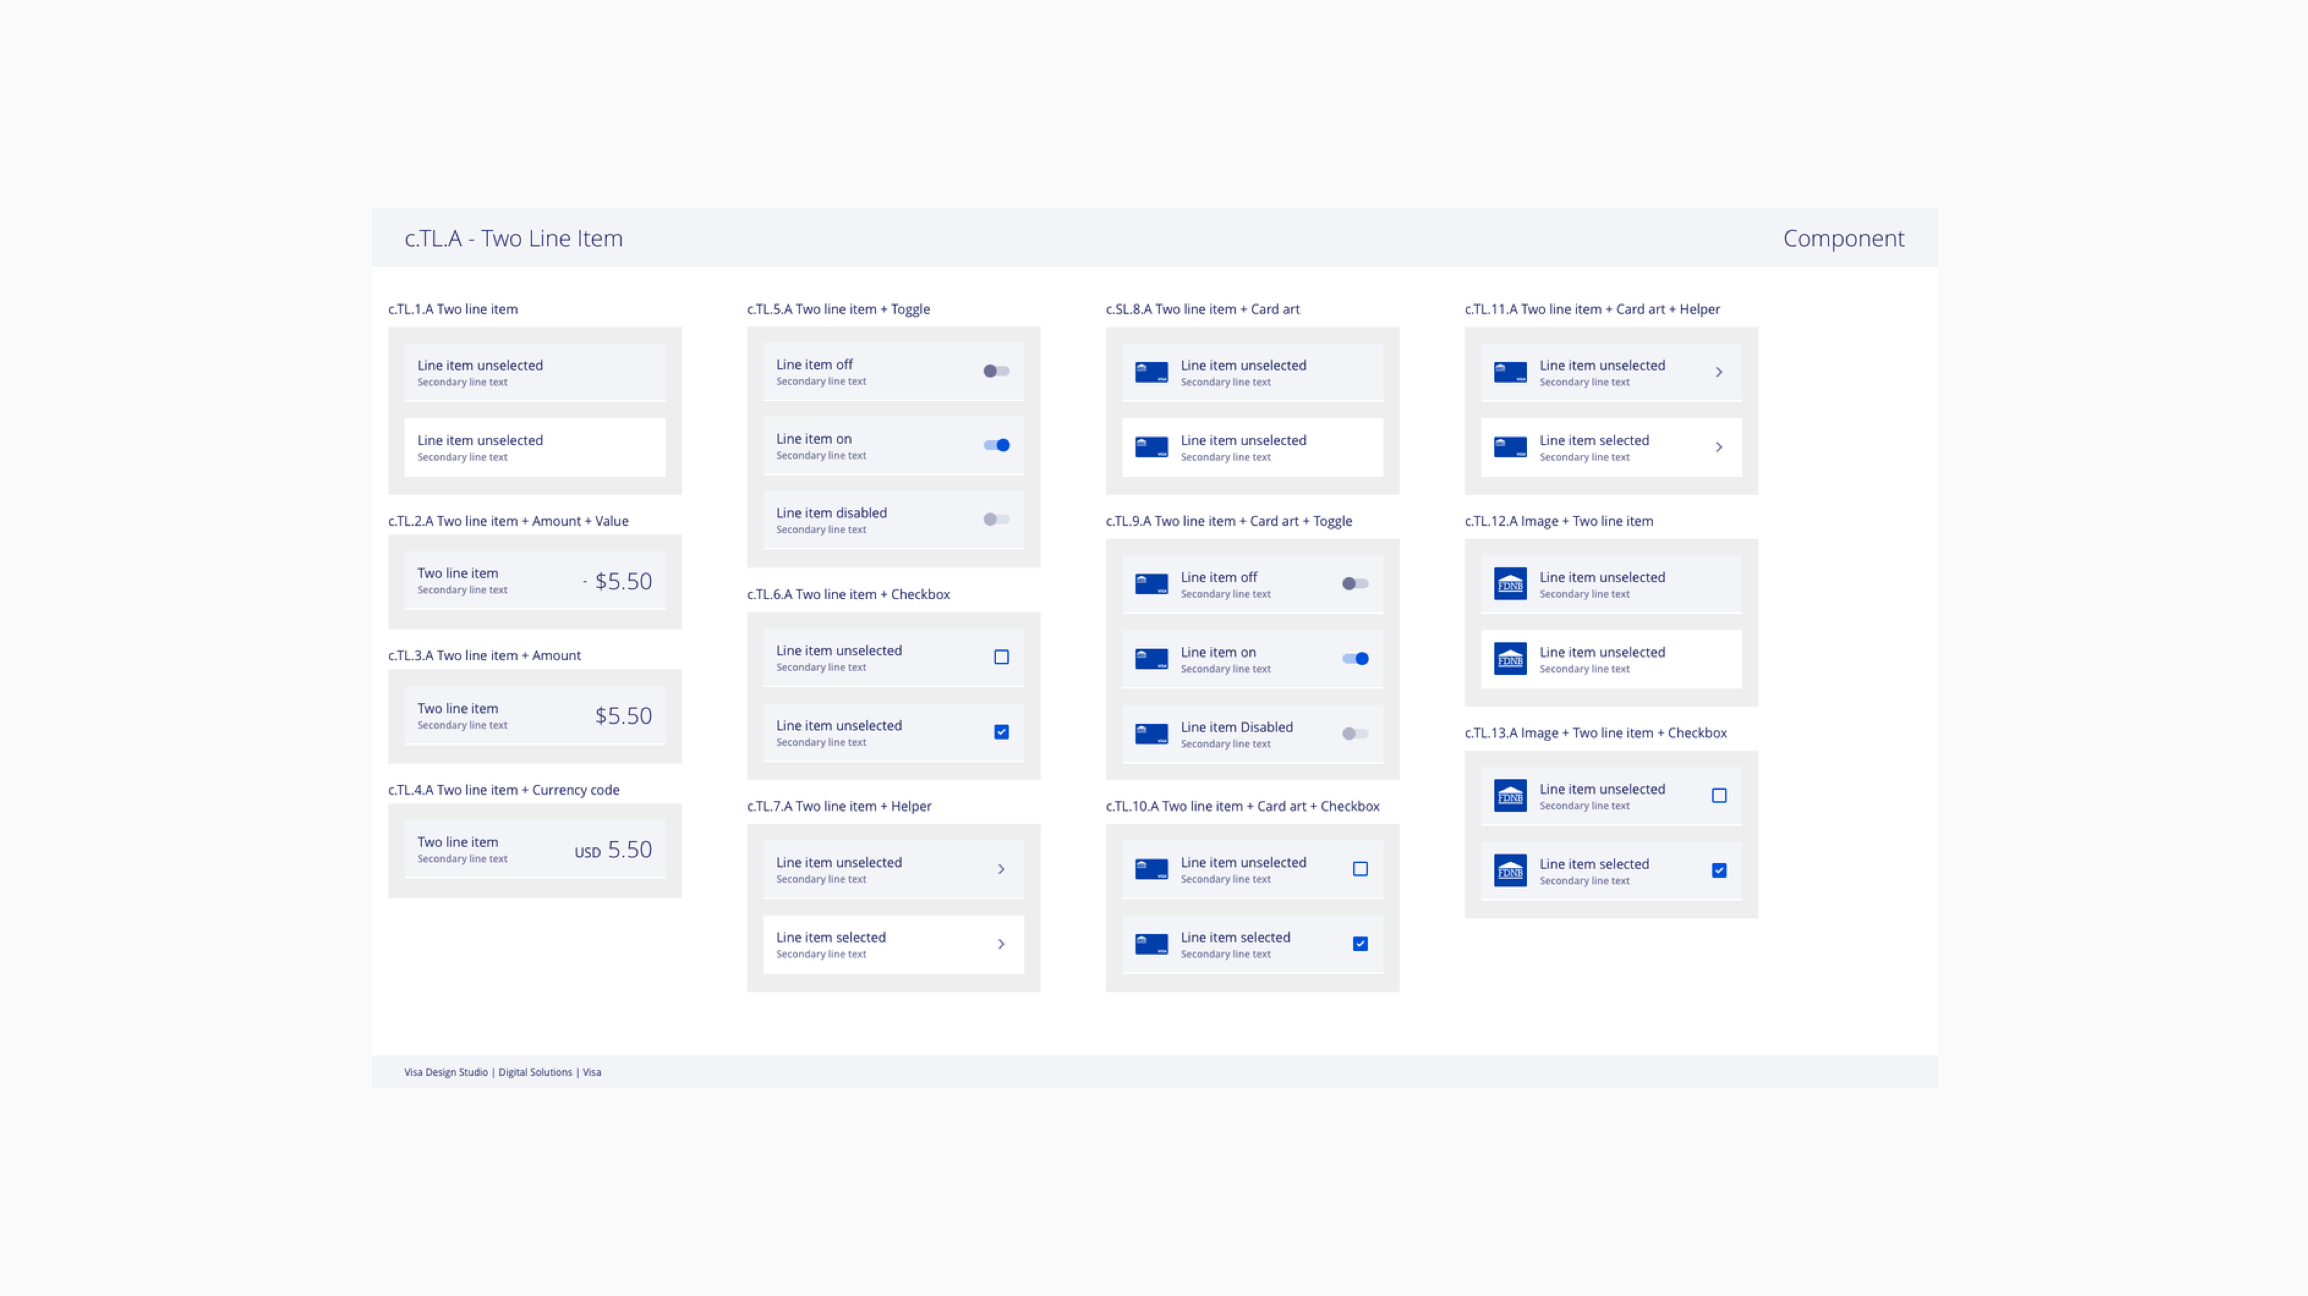This screenshot has height=1296, width=2308.
Task: Expand the helper chevron in c.TL.11.A selected row
Action: pos(1720,447)
